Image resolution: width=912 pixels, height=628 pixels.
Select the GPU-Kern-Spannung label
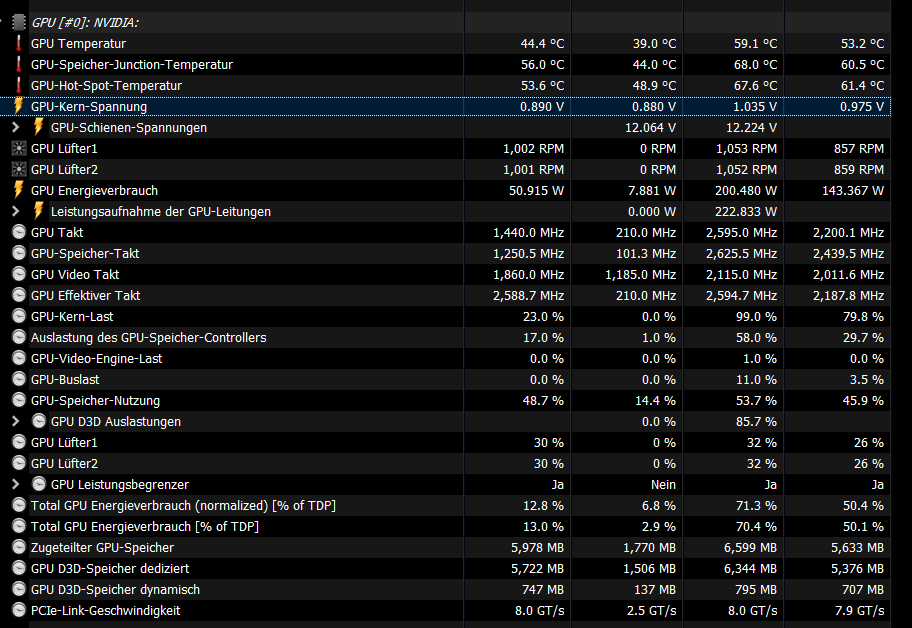click(x=89, y=106)
